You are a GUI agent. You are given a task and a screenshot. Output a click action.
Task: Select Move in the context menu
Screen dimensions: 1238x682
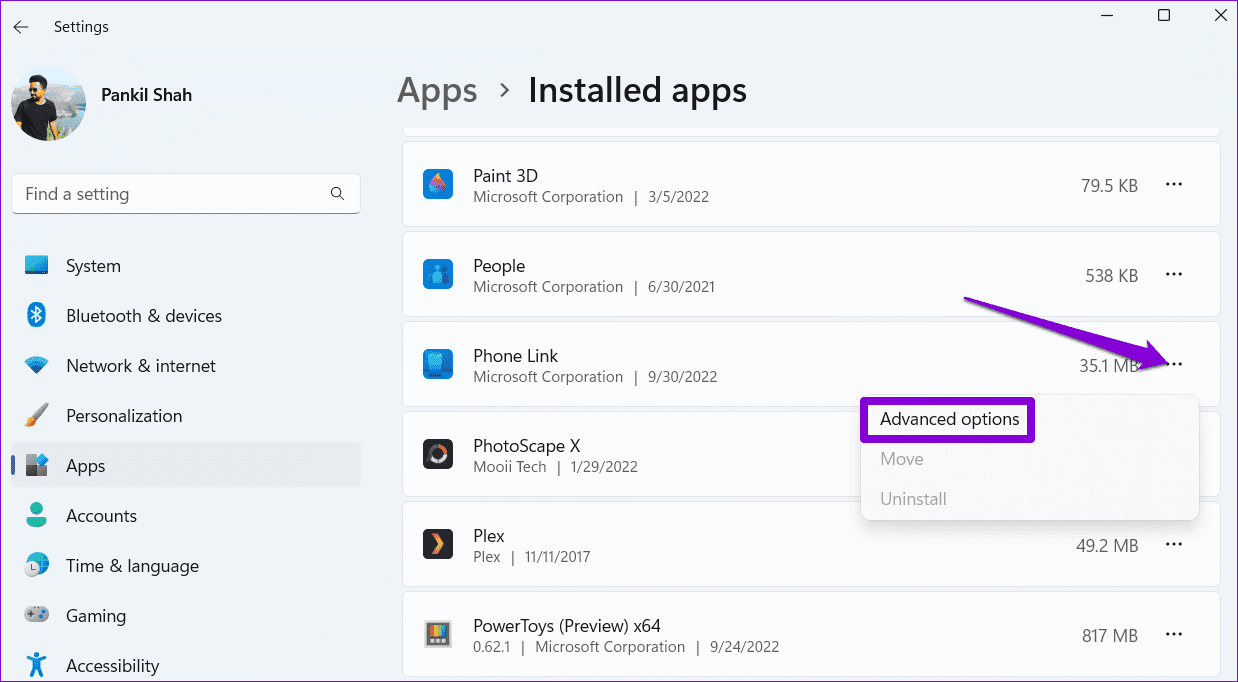coord(902,459)
